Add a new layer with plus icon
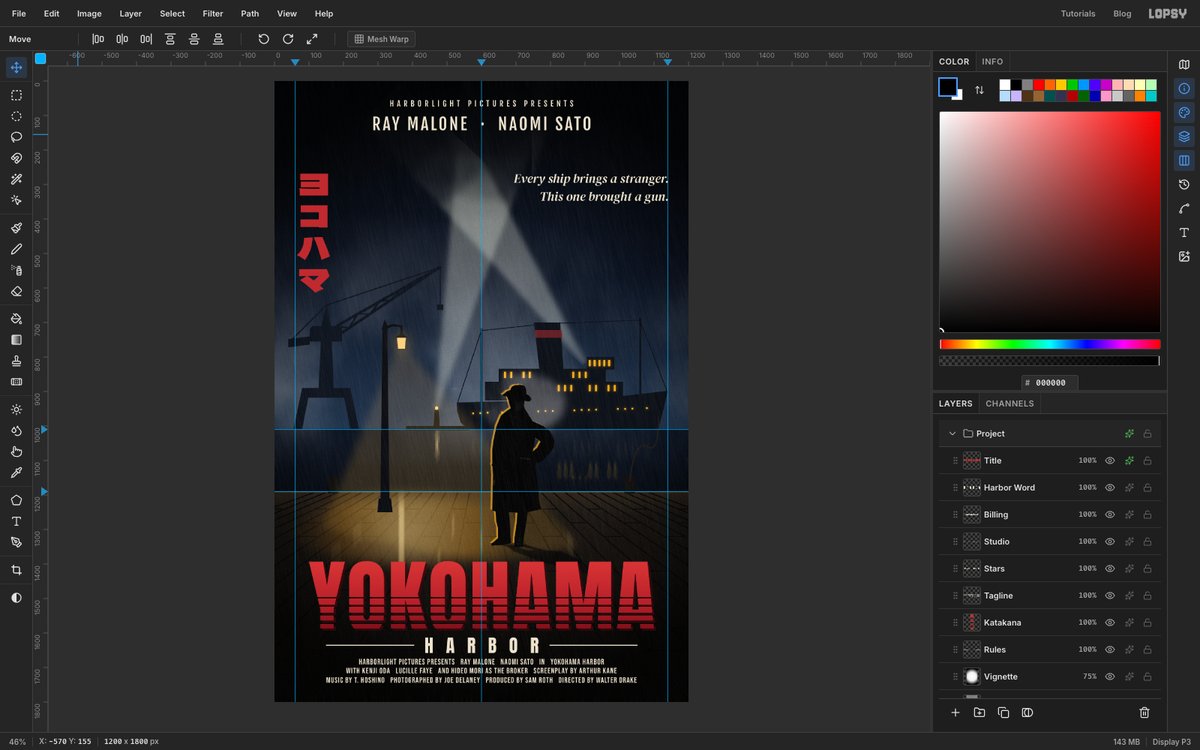The width and height of the screenshot is (1200, 750). 955,713
